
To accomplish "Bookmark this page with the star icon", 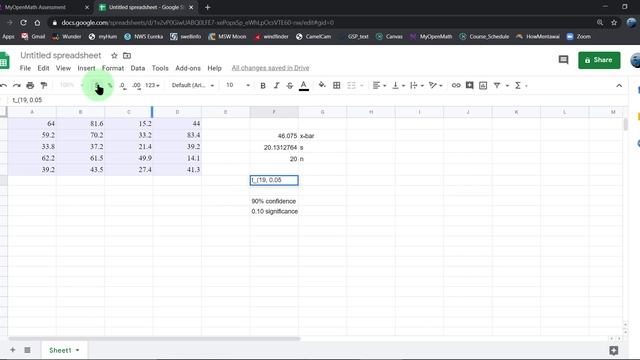I will [x=613, y=23].
